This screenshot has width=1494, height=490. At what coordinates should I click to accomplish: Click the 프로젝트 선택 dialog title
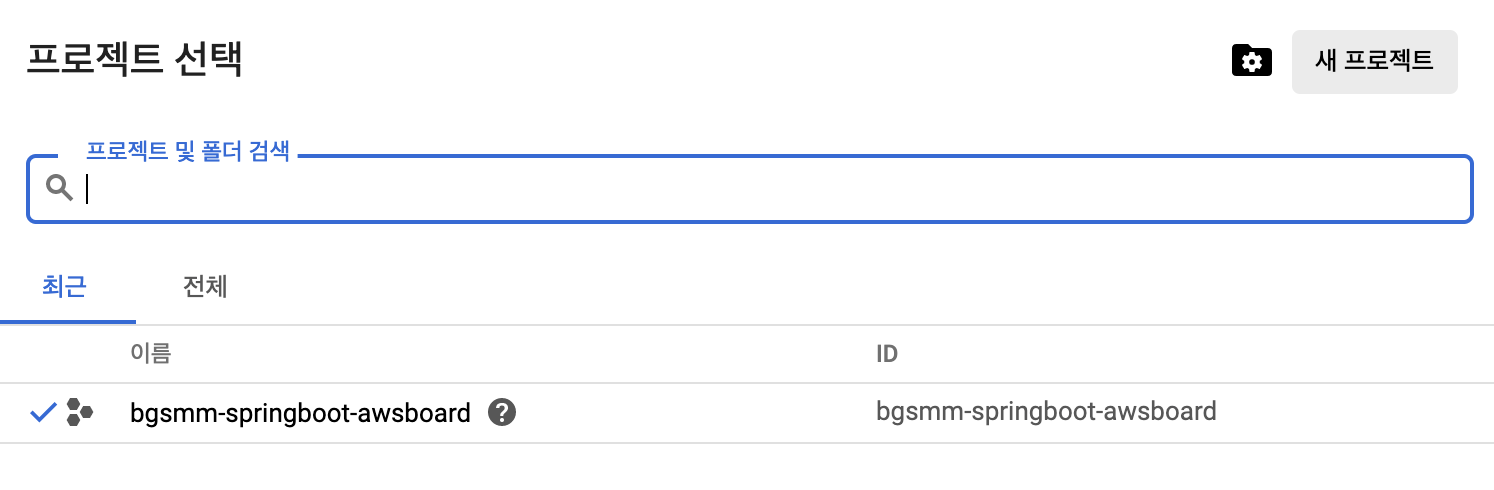click(134, 59)
